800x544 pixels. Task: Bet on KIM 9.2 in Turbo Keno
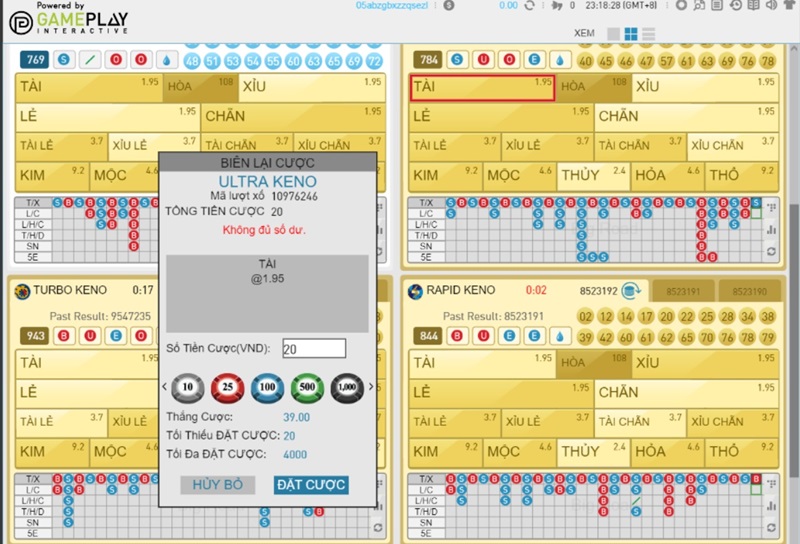53,452
